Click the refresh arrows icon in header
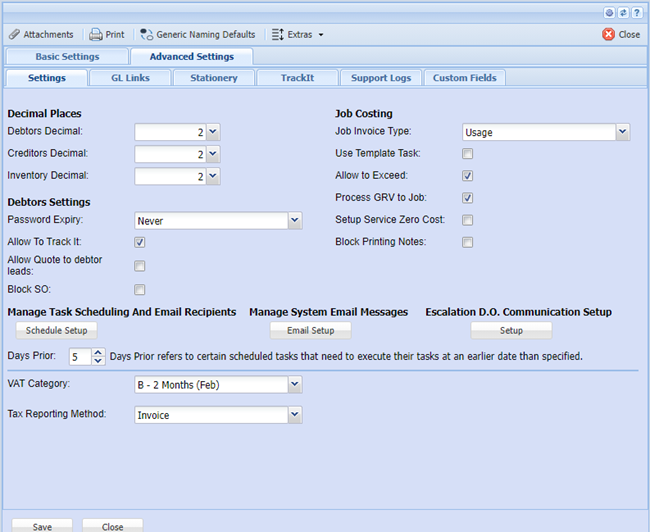Screen dimensions: 650x532 623,13
